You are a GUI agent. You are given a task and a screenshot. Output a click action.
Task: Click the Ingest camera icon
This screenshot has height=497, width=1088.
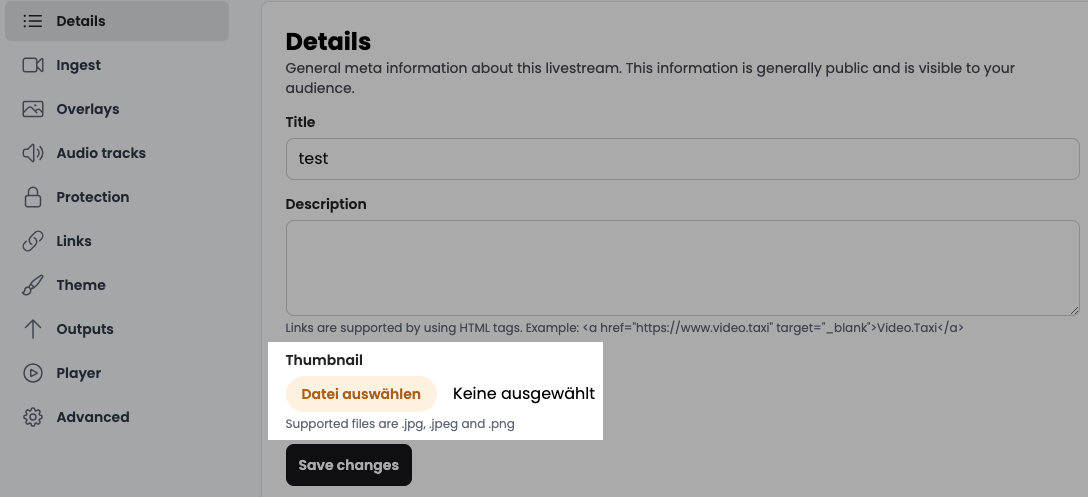33,65
